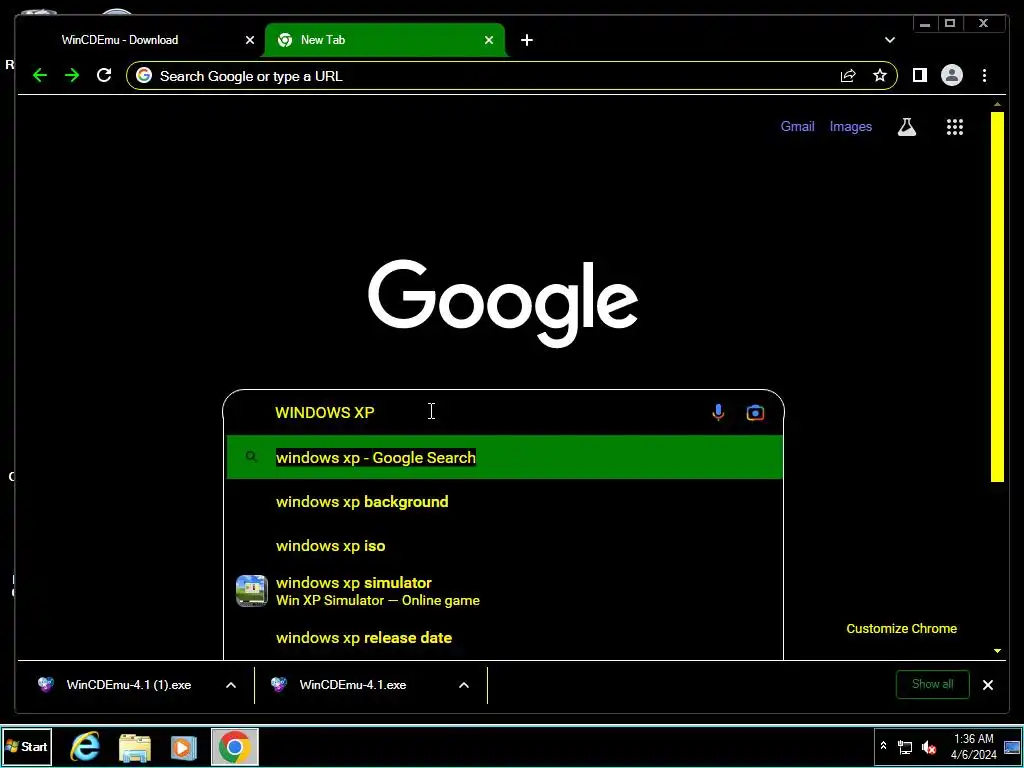Image resolution: width=1024 pixels, height=768 pixels.
Task: Click the Chrome taskbar button
Action: pyautogui.click(x=234, y=746)
